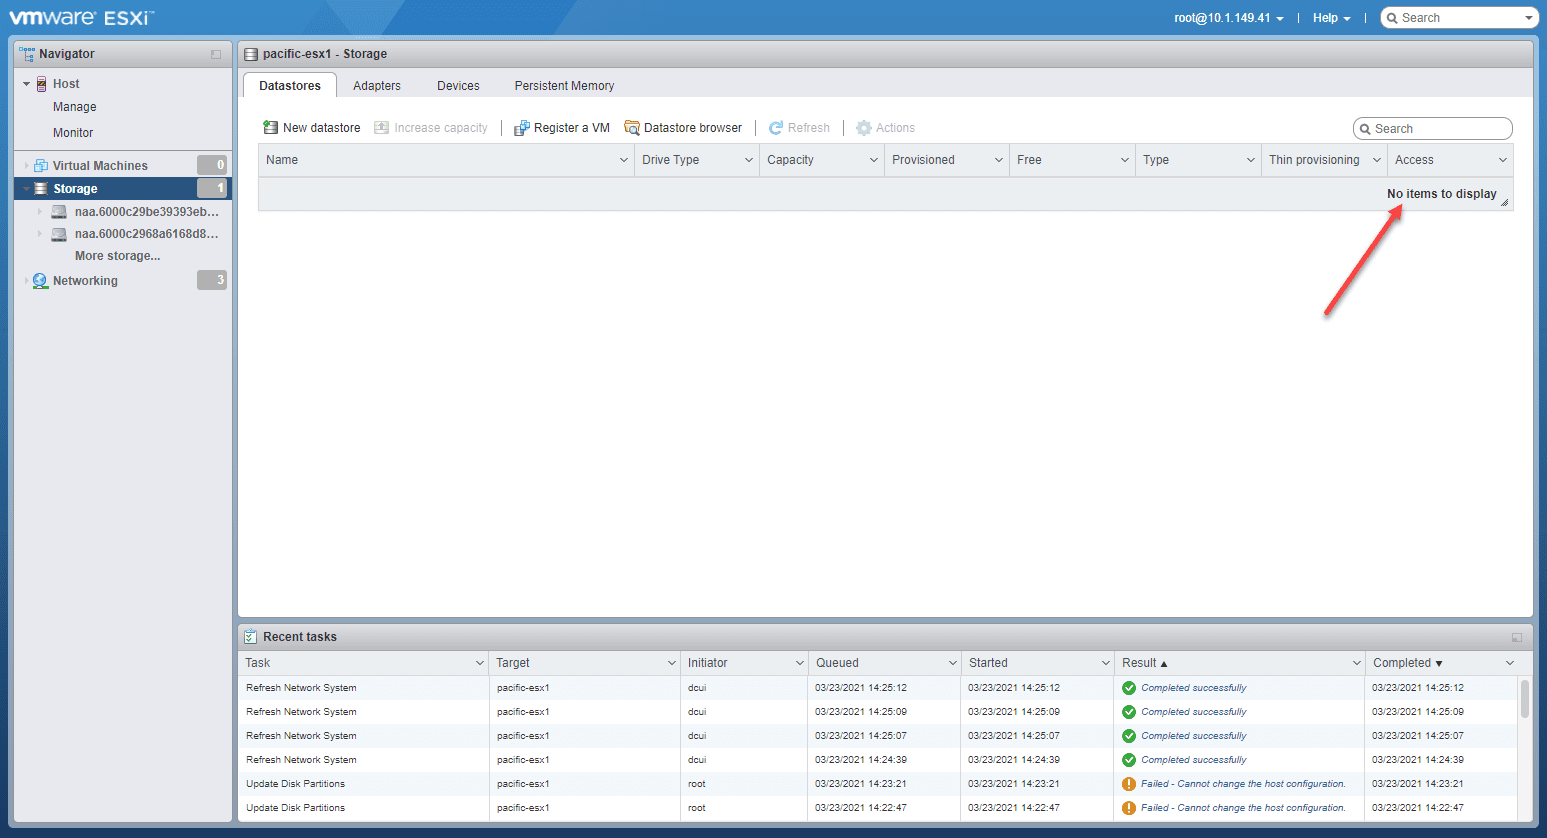Click the New datastore button label

[x=322, y=128]
